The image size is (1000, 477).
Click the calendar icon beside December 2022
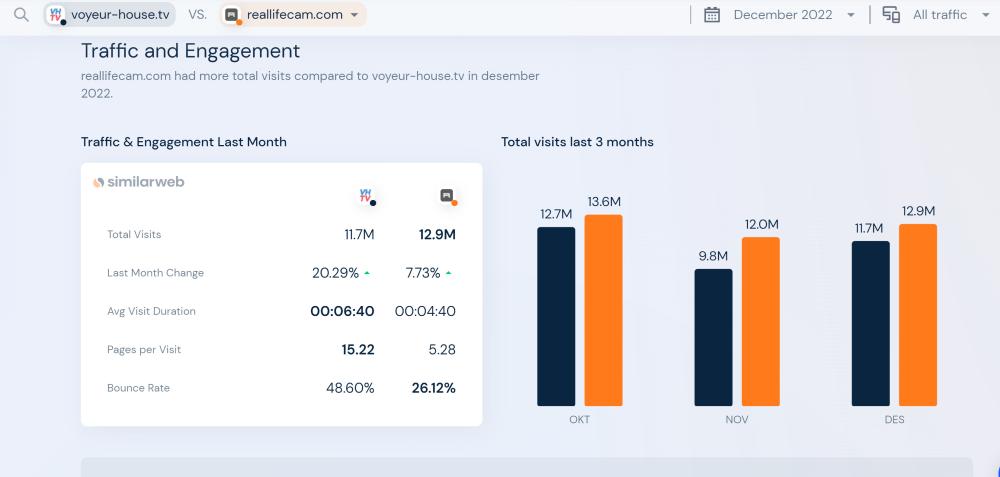(712, 15)
